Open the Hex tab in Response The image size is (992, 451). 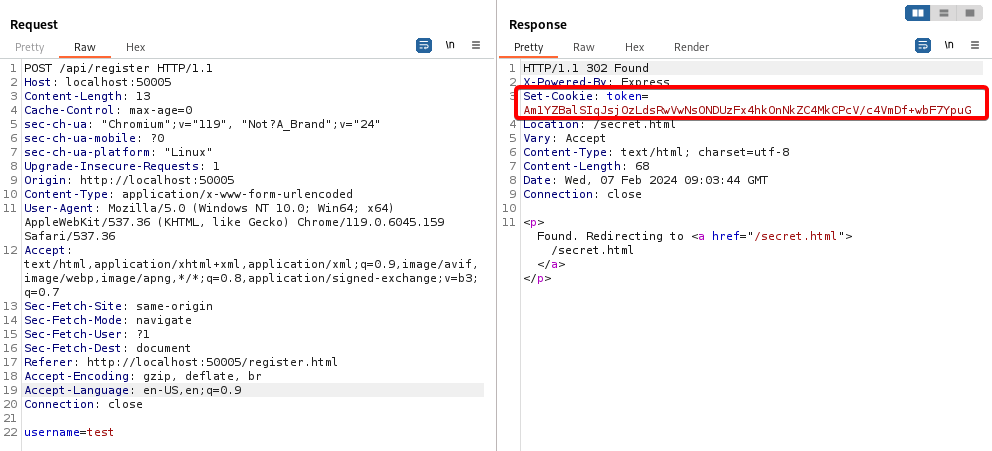pyautogui.click(x=634, y=47)
